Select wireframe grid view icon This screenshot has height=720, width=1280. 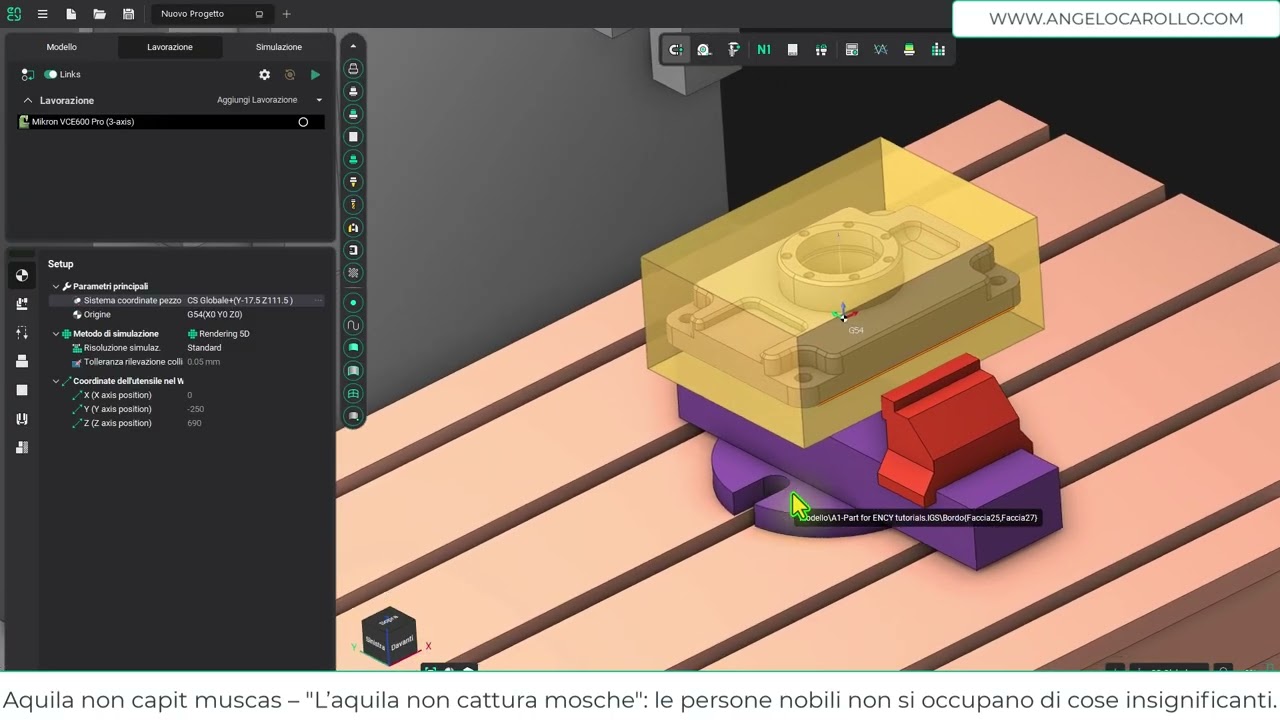353,394
